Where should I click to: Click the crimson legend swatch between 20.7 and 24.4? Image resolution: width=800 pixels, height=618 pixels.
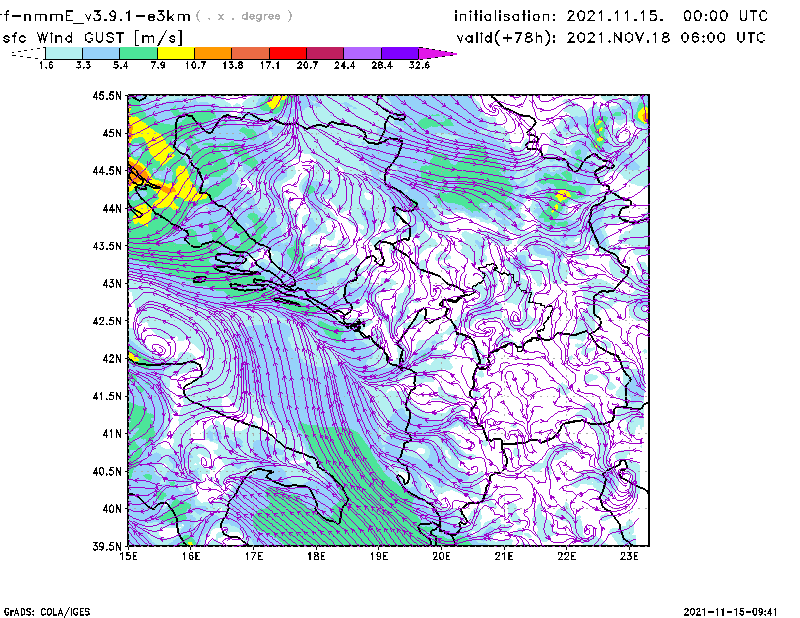(325, 53)
